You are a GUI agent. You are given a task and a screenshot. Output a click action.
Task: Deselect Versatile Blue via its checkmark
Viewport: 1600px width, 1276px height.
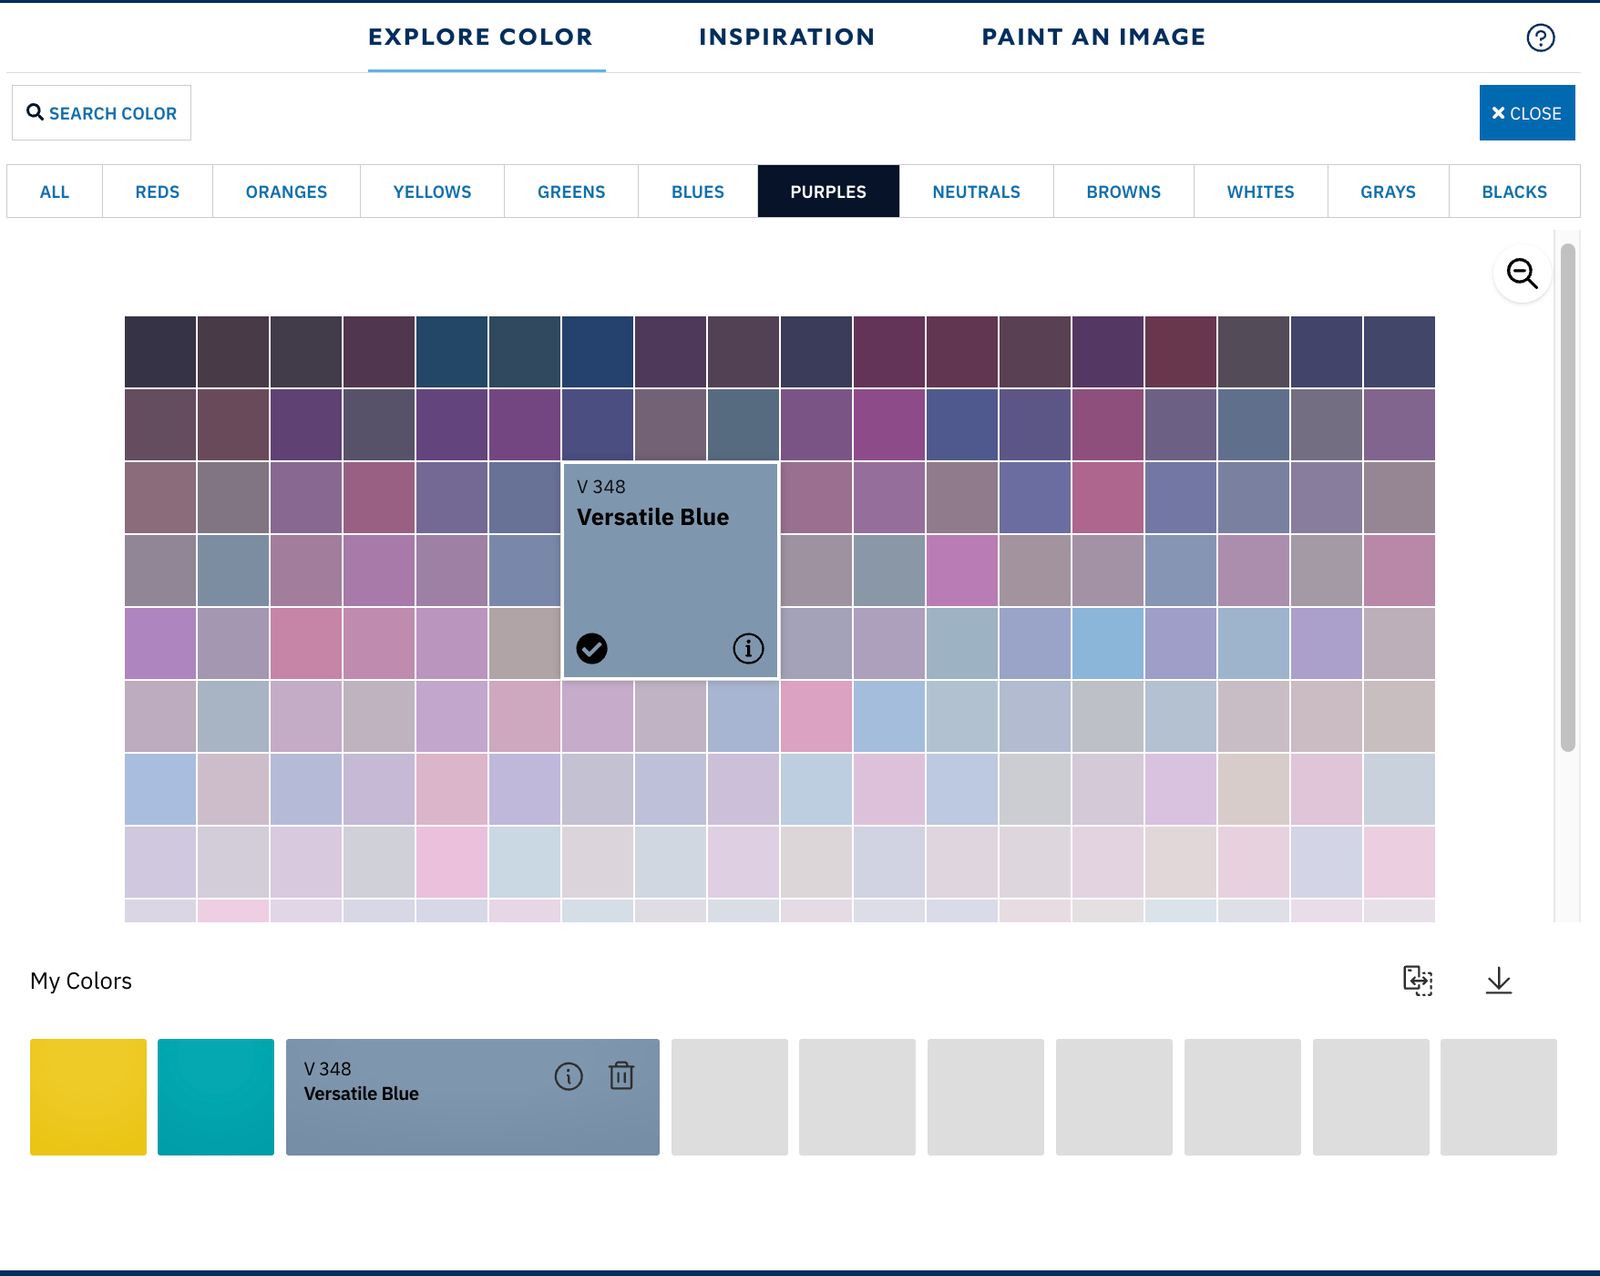click(592, 648)
